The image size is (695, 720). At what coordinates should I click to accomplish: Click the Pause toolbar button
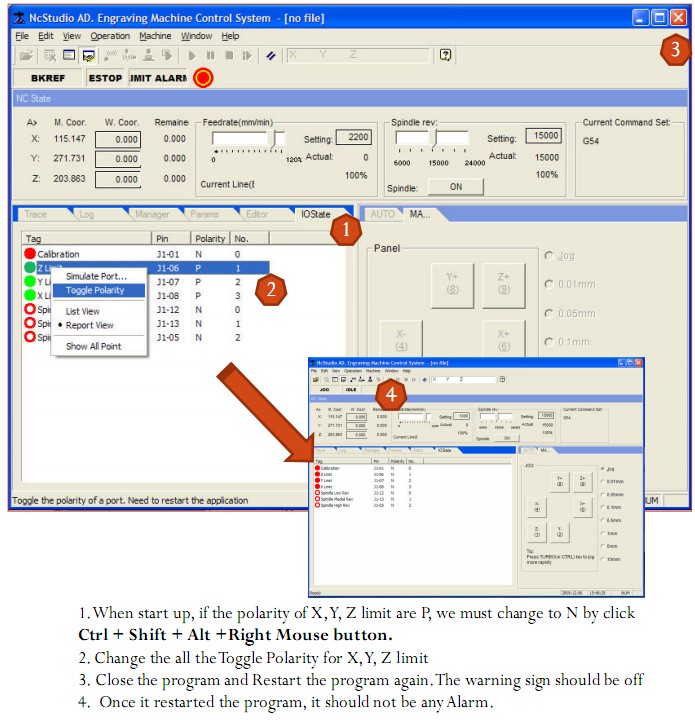[210, 56]
